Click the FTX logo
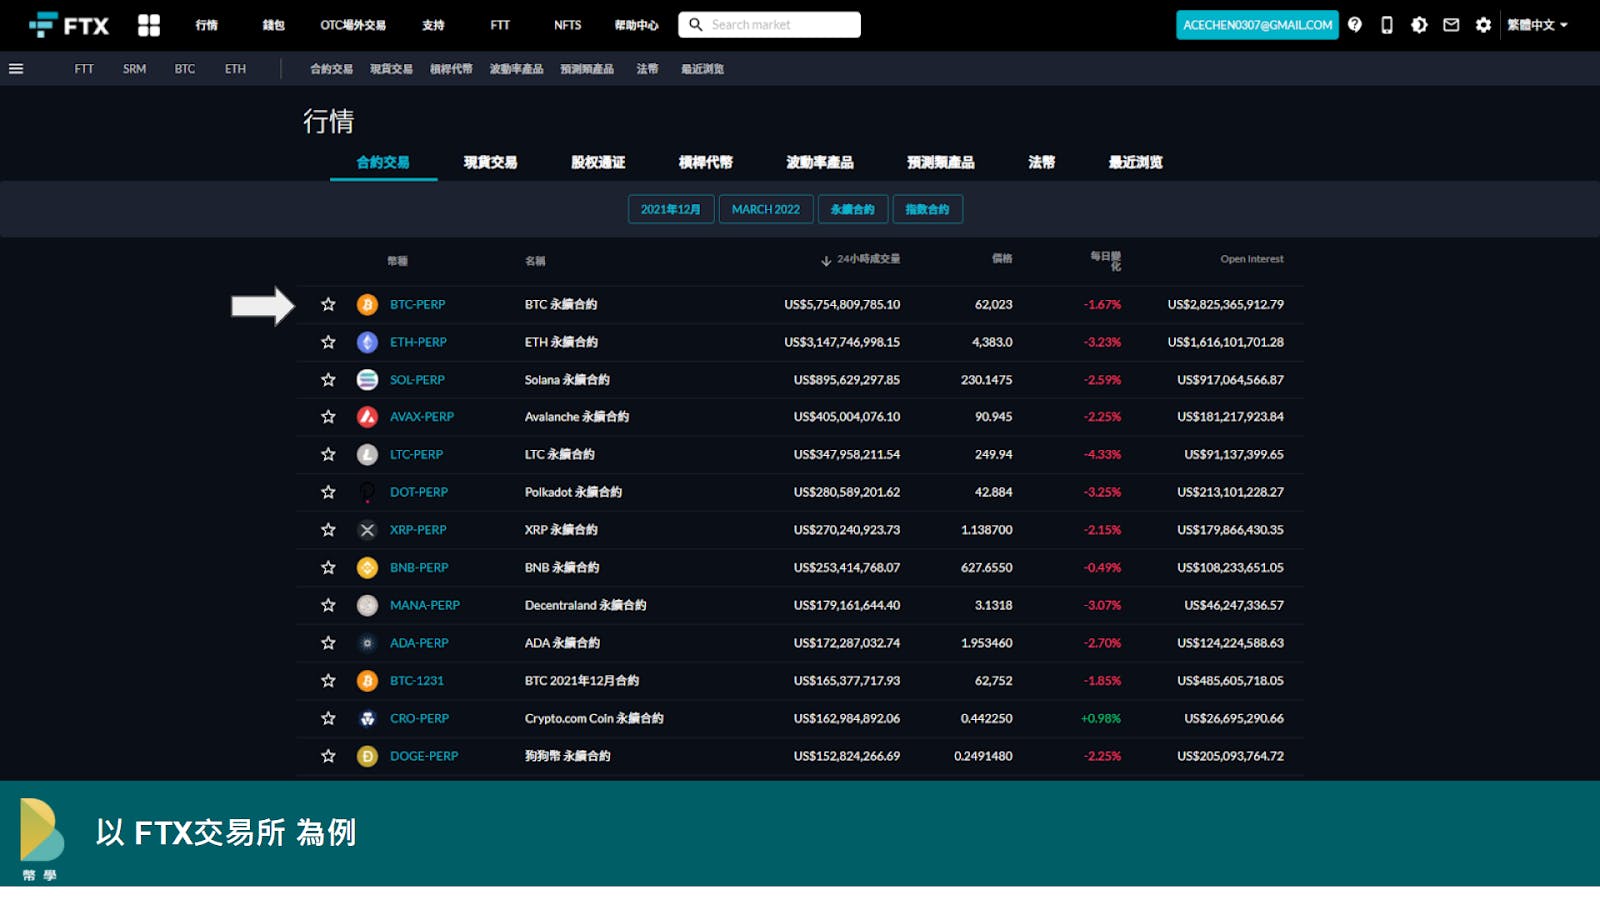Image resolution: width=1600 pixels, height=900 pixels. pos(69,25)
